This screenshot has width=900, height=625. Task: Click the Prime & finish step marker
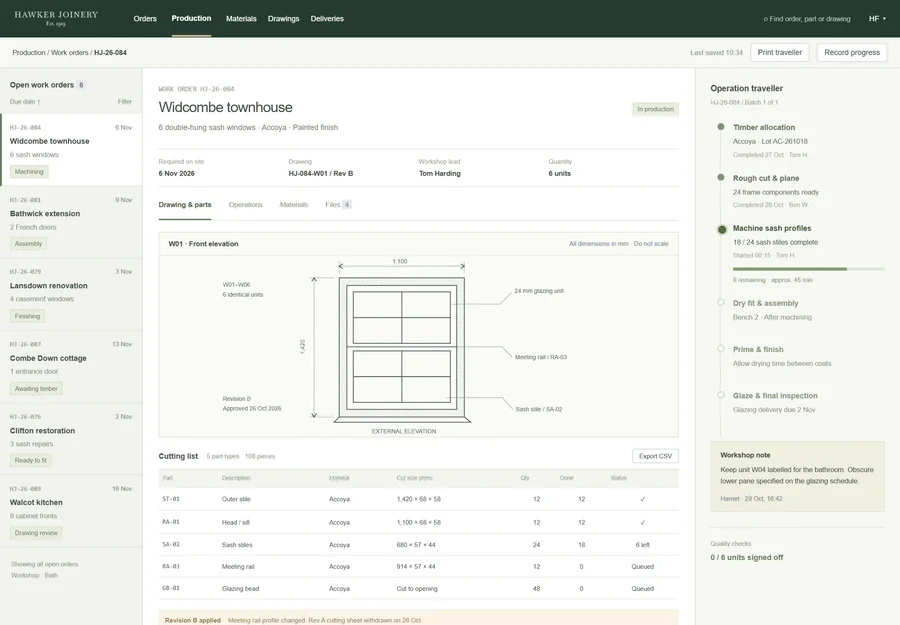[721, 349]
